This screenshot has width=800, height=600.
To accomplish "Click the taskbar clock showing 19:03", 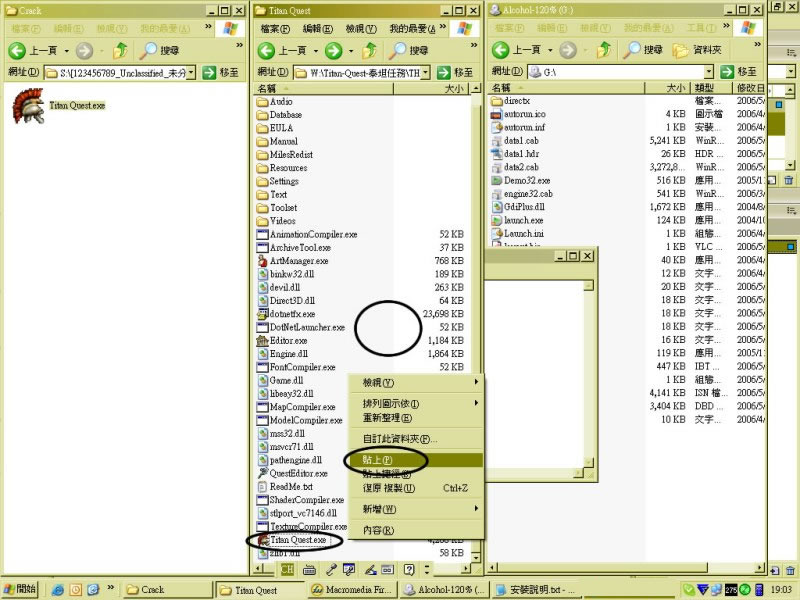I will pos(781,590).
